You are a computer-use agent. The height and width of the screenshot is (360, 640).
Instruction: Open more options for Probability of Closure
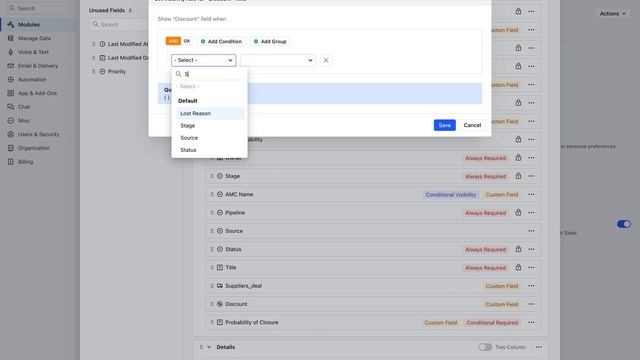pos(531,322)
